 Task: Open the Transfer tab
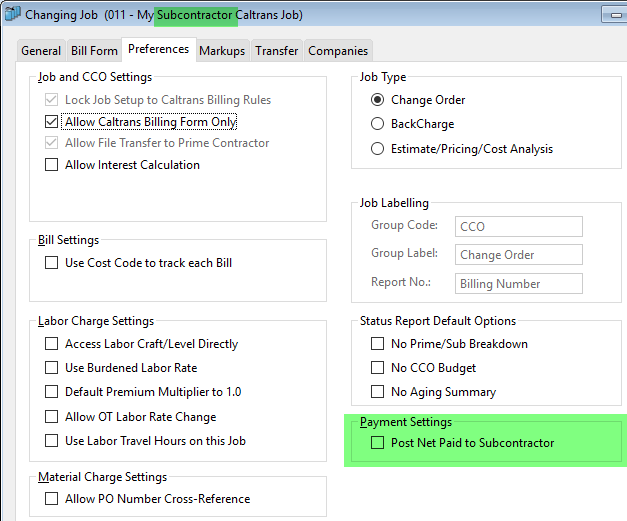pyautogui.click(x=276, y=51)
